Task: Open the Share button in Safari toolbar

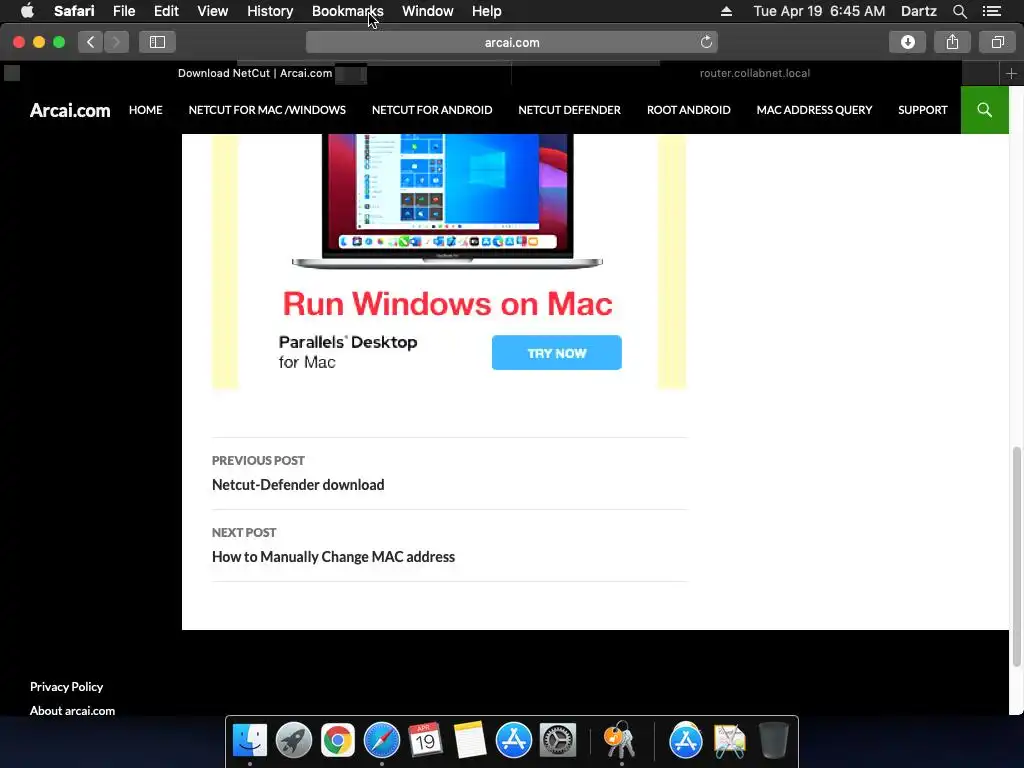Action: tap(952, 42)
